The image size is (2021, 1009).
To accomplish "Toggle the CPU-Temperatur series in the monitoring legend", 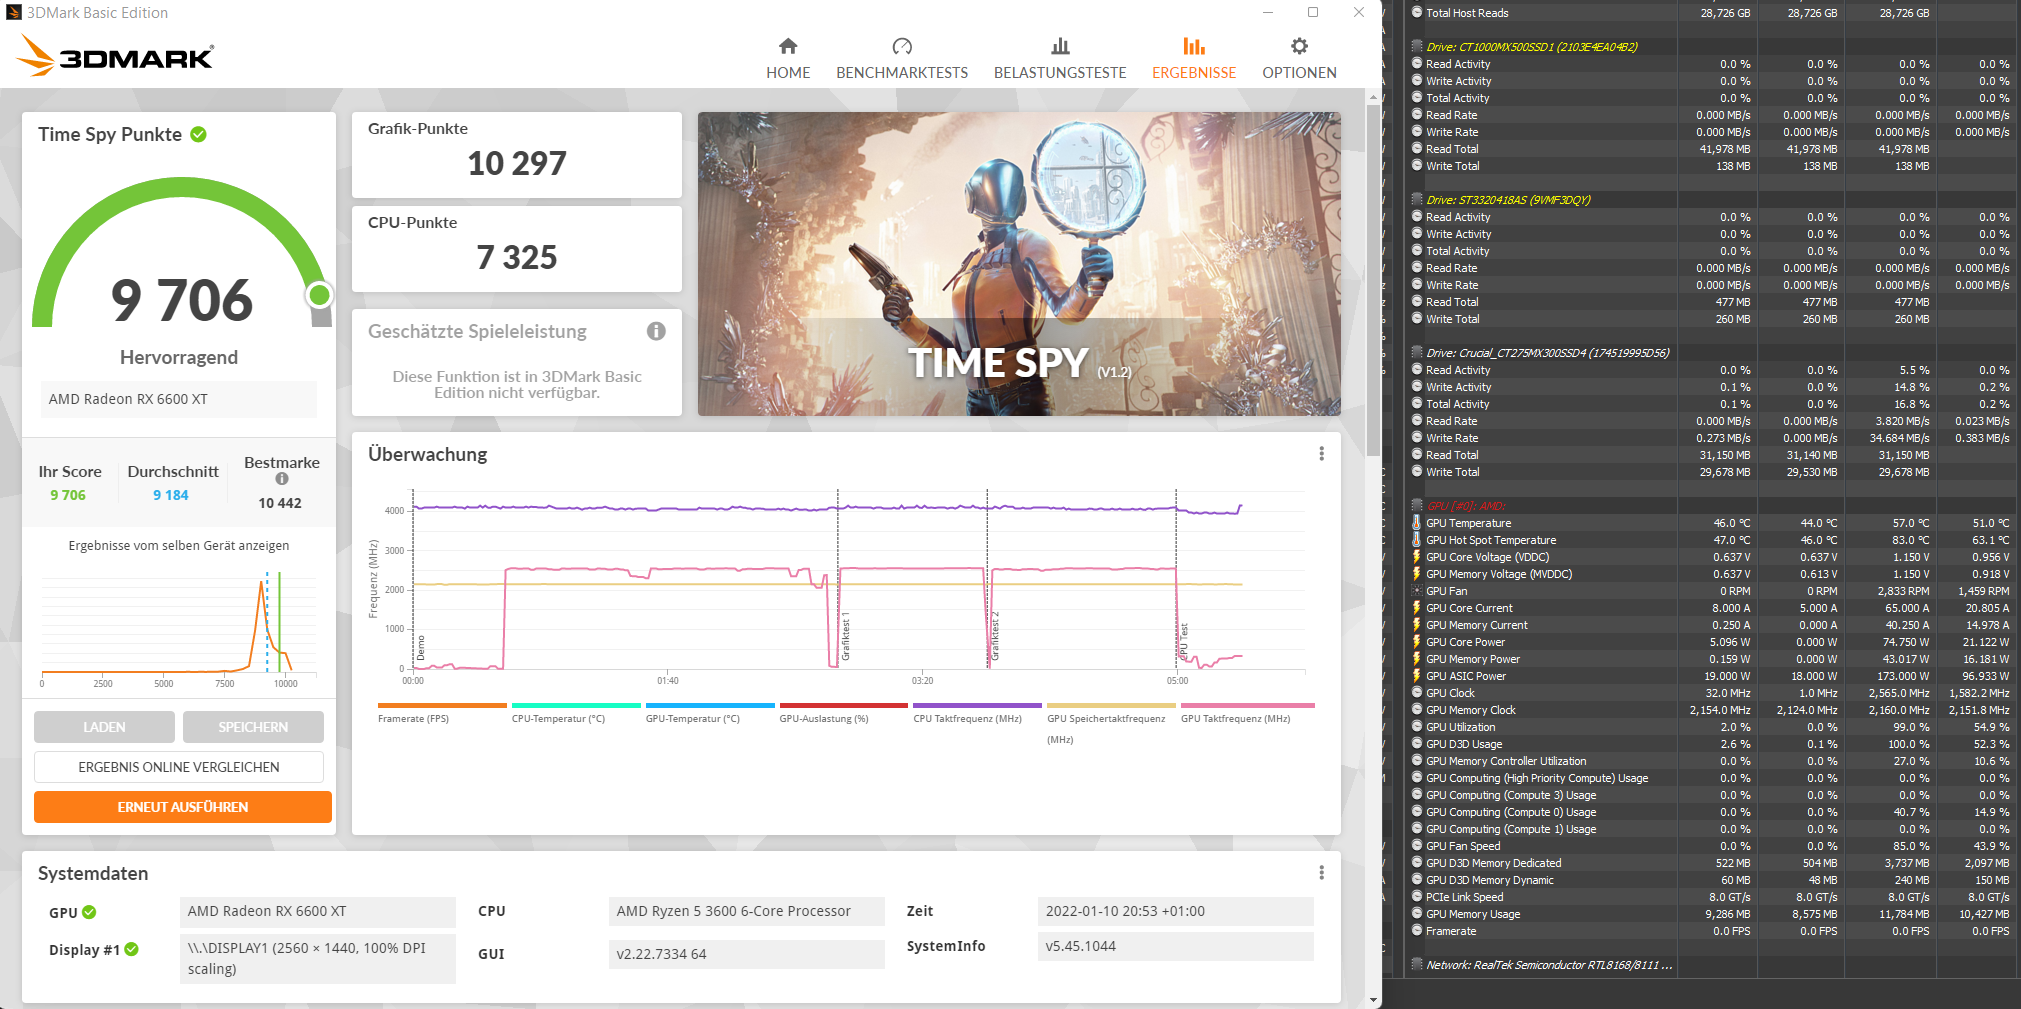I will 575,704.
